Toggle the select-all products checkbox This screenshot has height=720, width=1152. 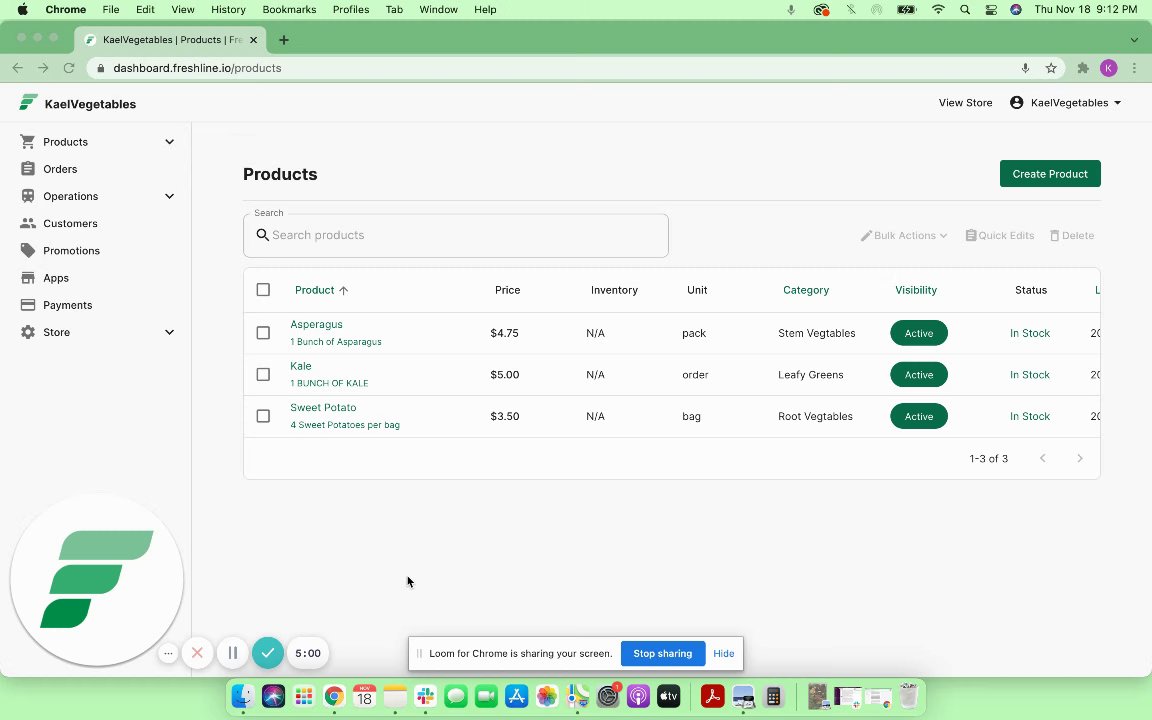pyautogui.click(x=263, y=289)
